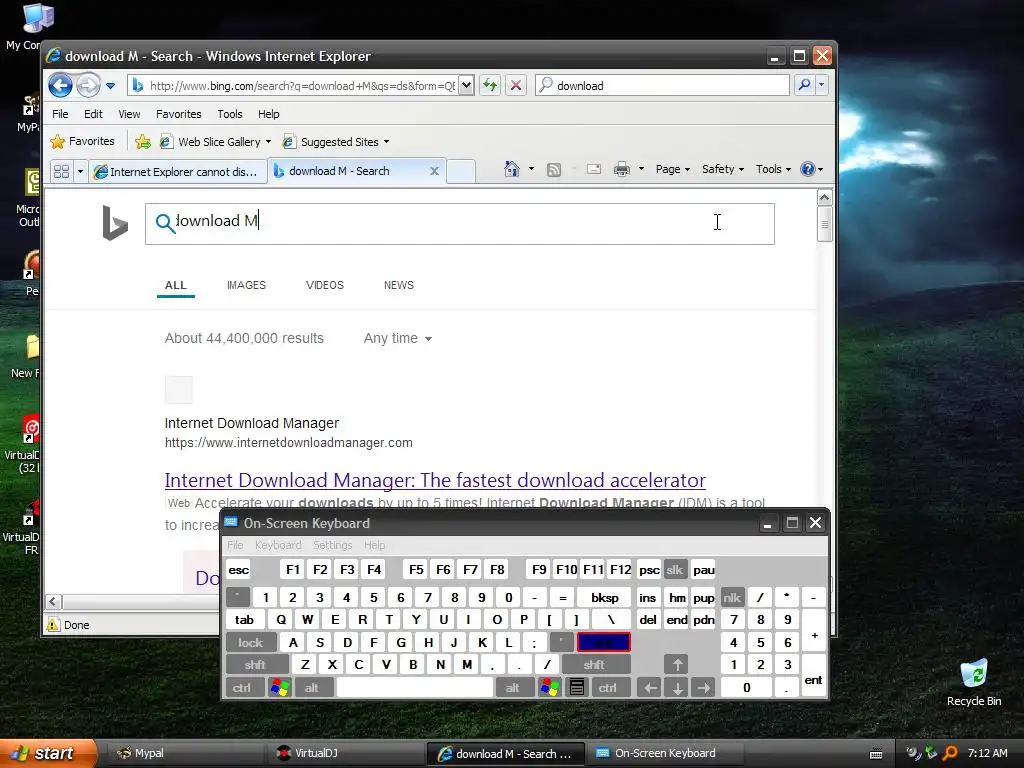Toggle the right shft key
1024x768 pixels.
pyautogui.click(x=595, y=665)
